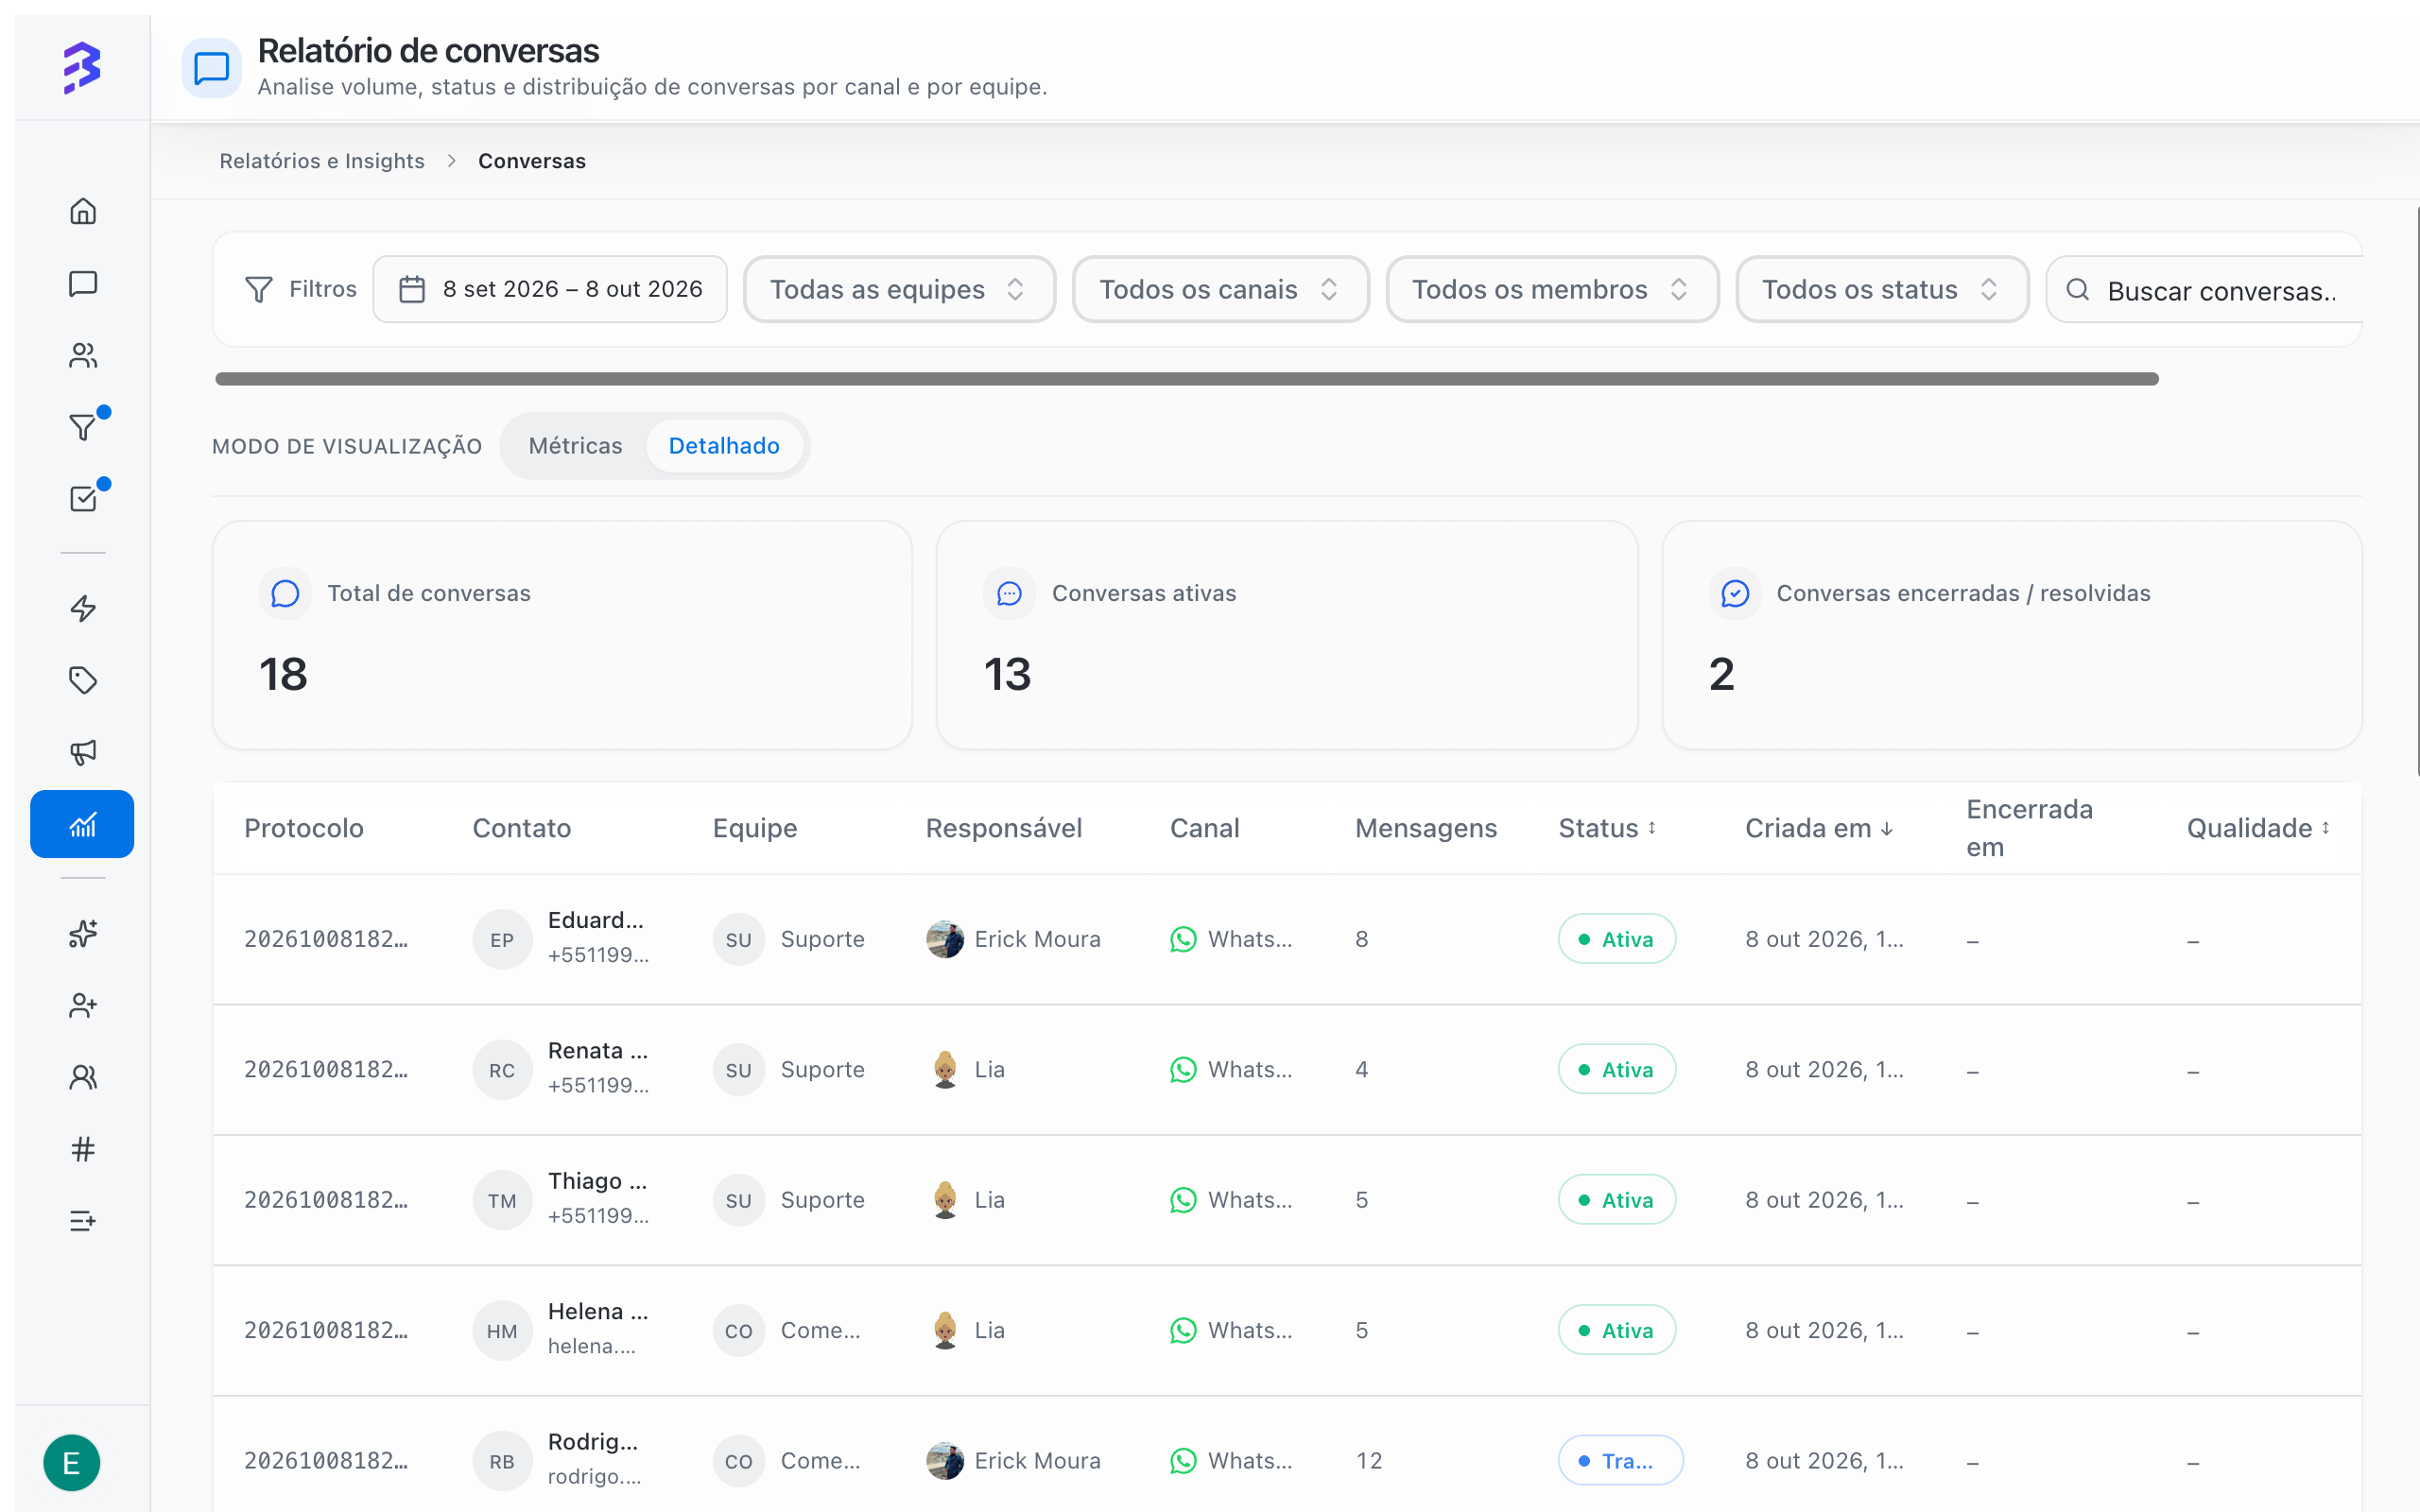Sort table by Criada em column
Image resolution: width=2420 pixels, height=1512 pixels.
pos(1819,828)
